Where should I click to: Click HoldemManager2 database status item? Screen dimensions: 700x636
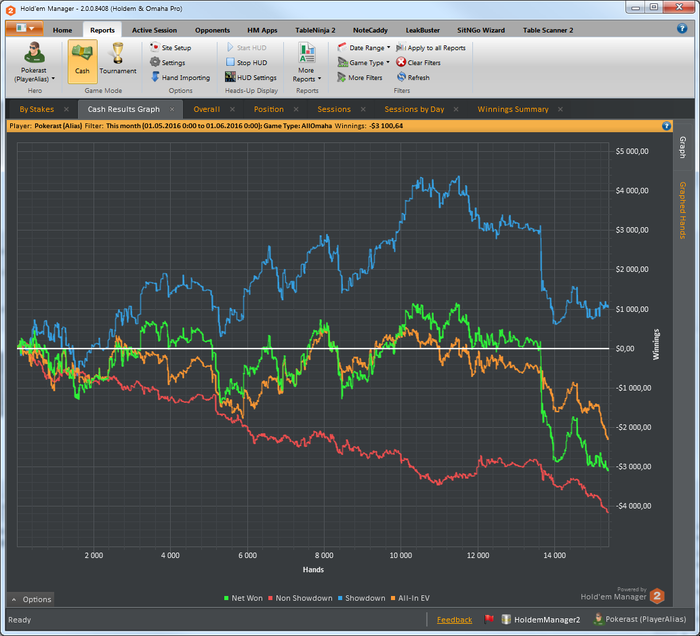[x=541, y=619]
